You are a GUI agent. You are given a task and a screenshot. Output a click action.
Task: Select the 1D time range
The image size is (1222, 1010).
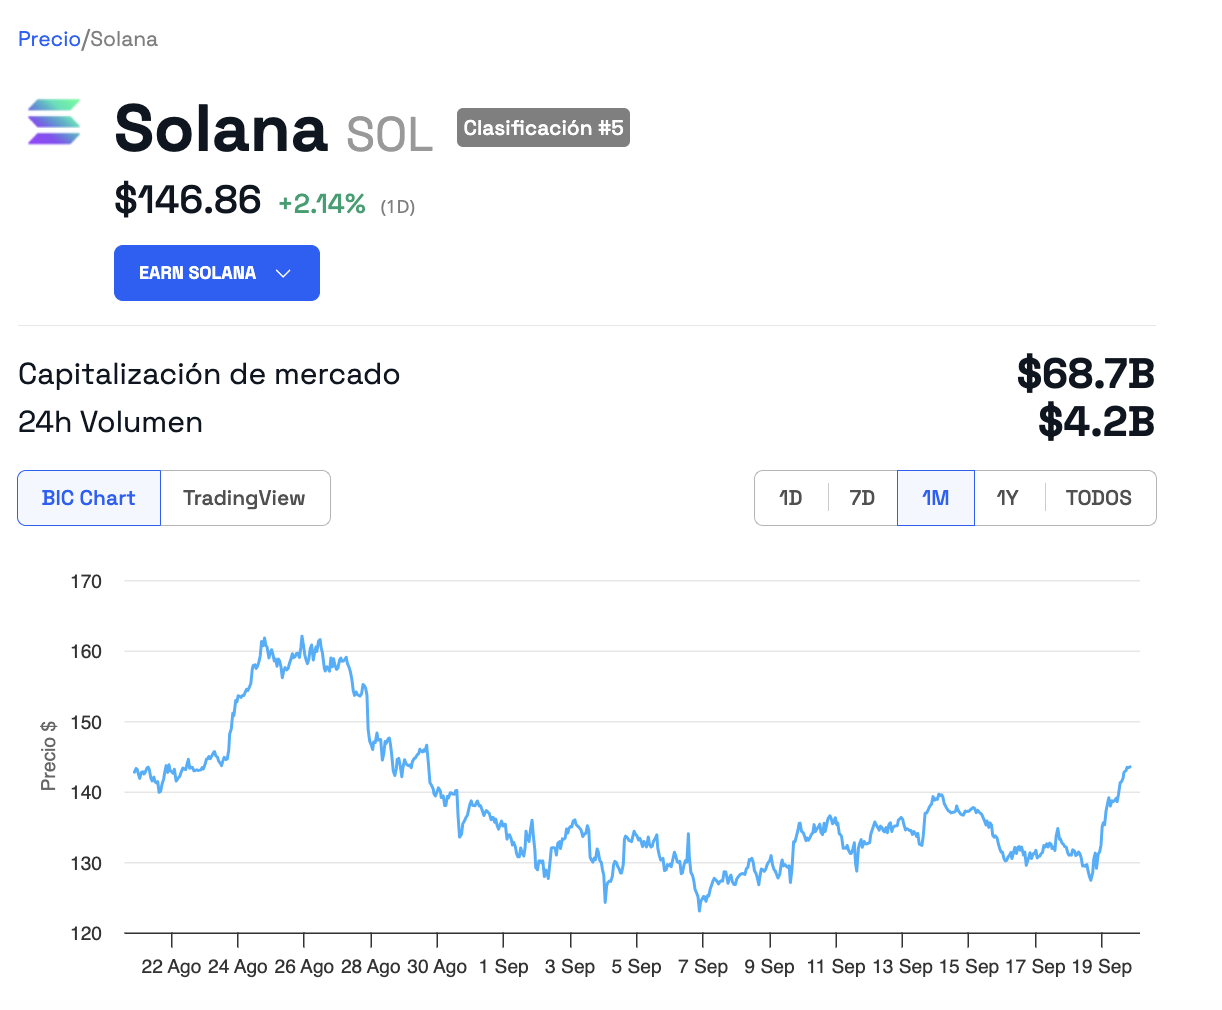[791, 498]
